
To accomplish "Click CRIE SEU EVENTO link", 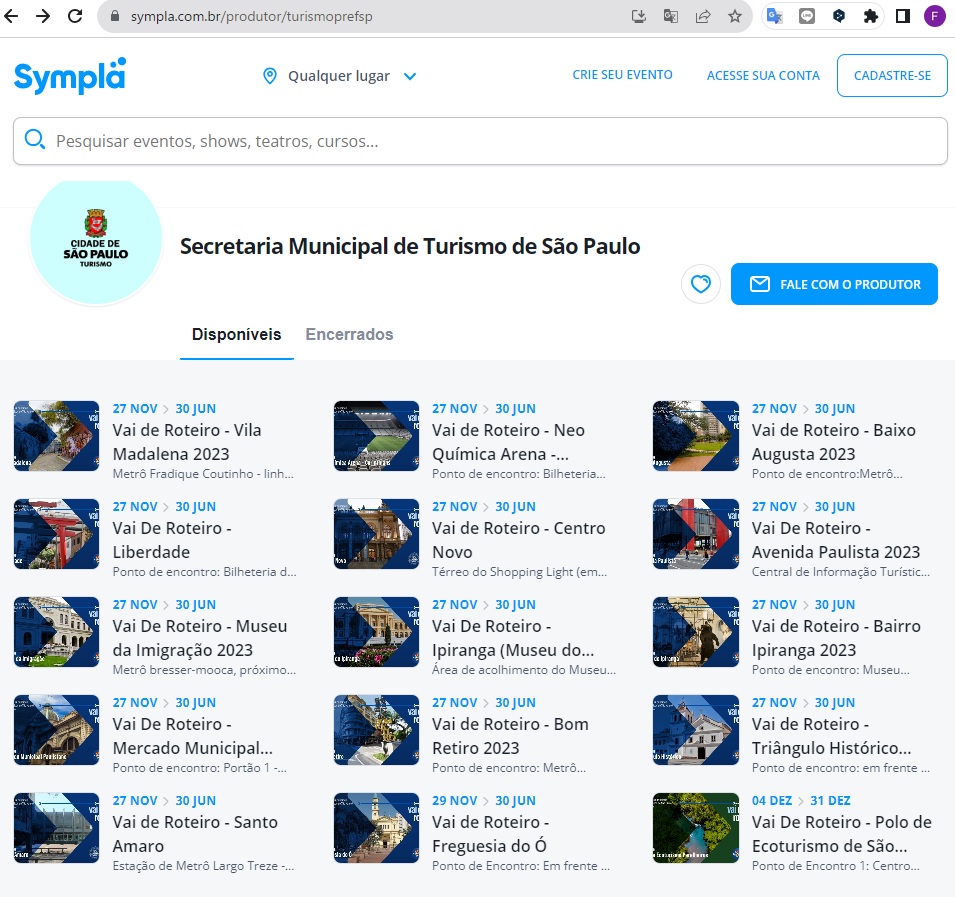I will (x=622, y=75).
